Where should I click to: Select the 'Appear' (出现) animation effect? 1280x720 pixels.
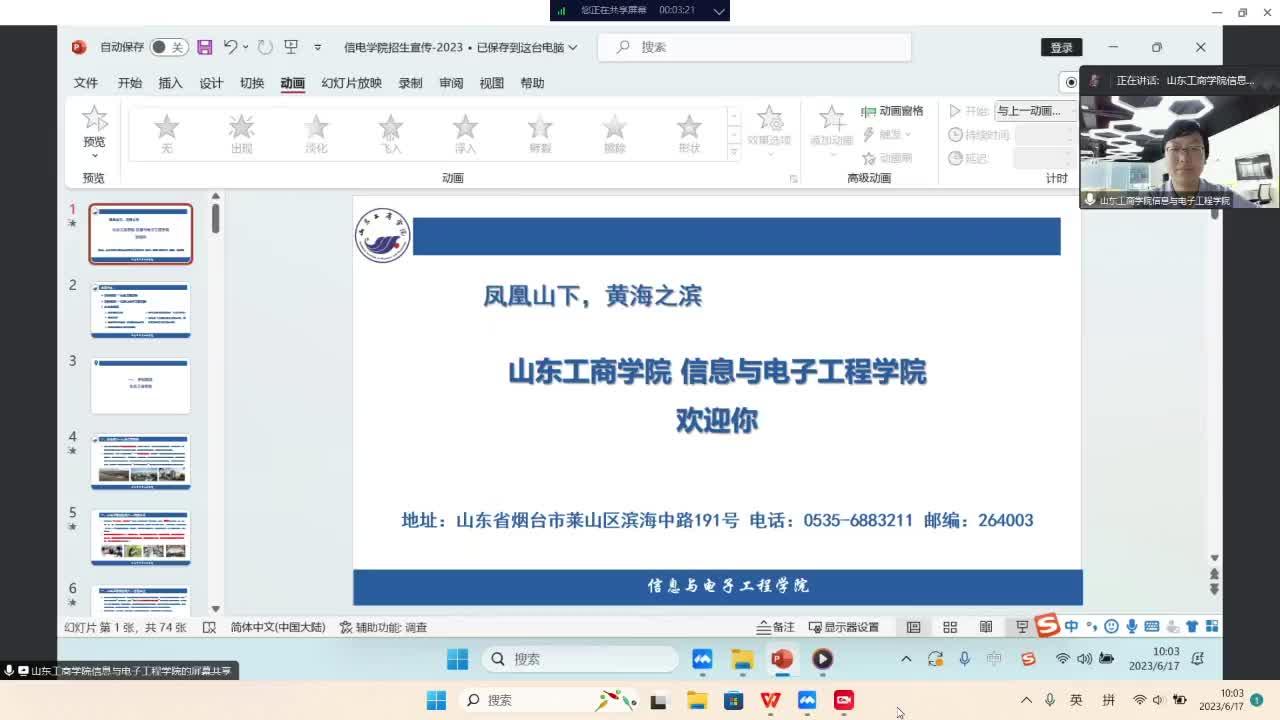pos(241,133)
